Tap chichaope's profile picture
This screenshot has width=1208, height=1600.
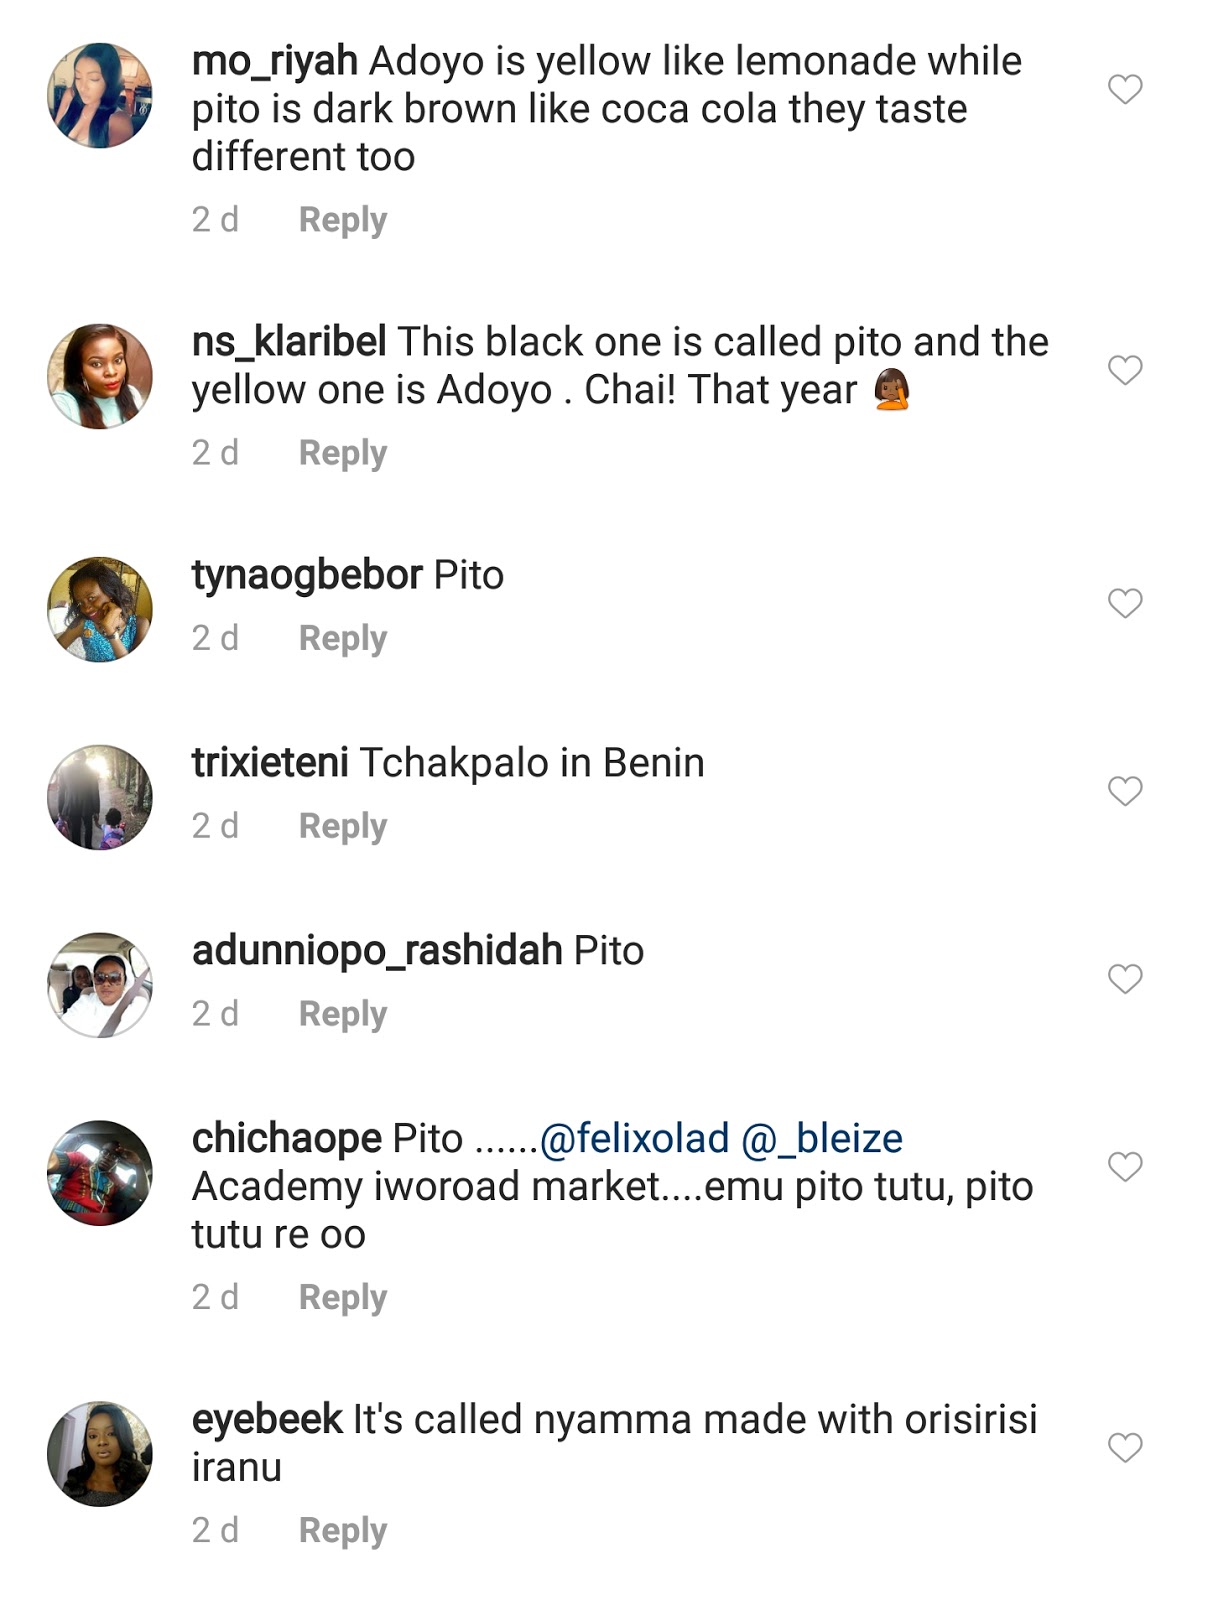pyautogui.click(x=100, y=1173)
